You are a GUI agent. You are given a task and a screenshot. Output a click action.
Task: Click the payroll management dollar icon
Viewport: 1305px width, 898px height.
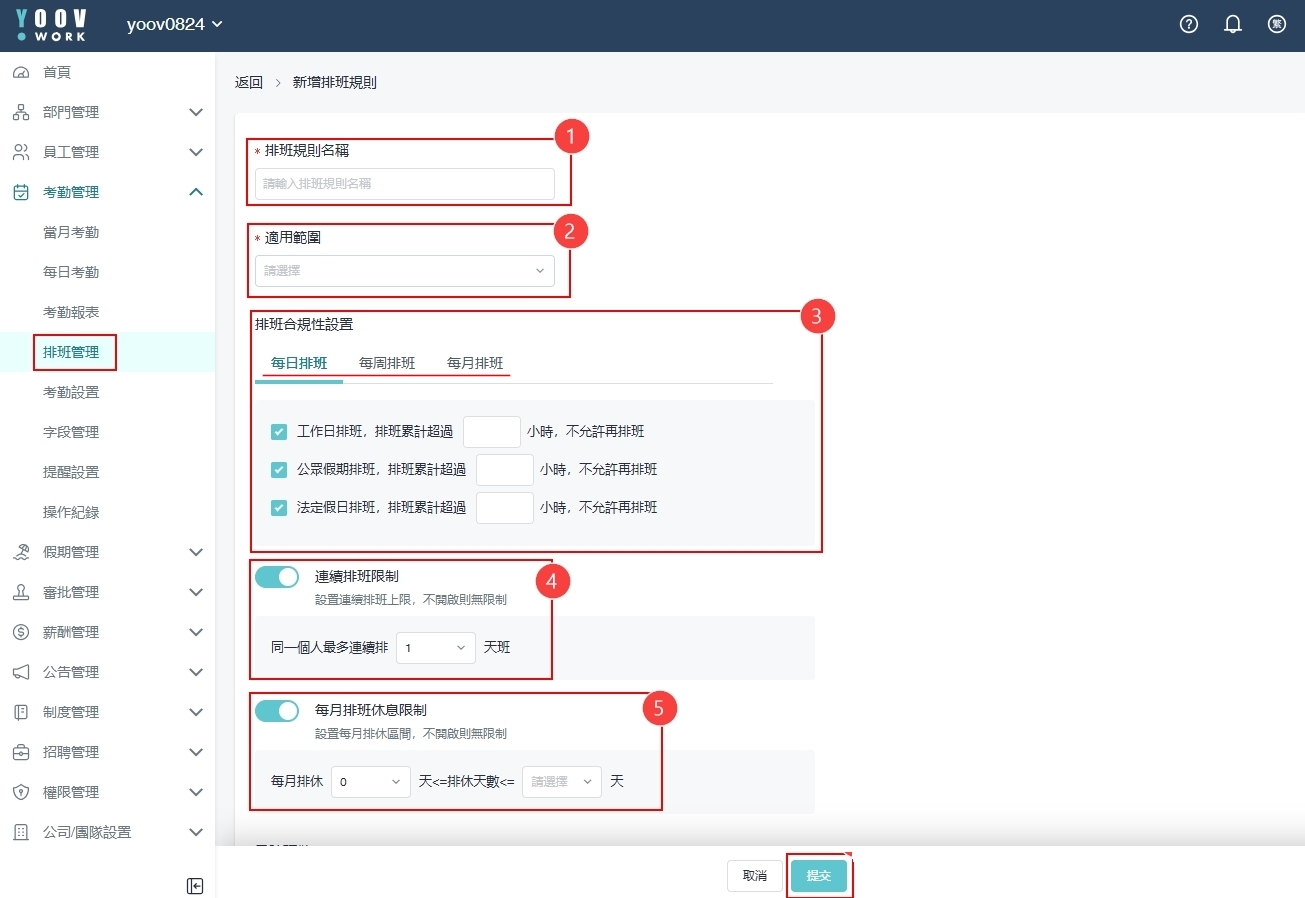pyautogui.click(x=21, y=632)
